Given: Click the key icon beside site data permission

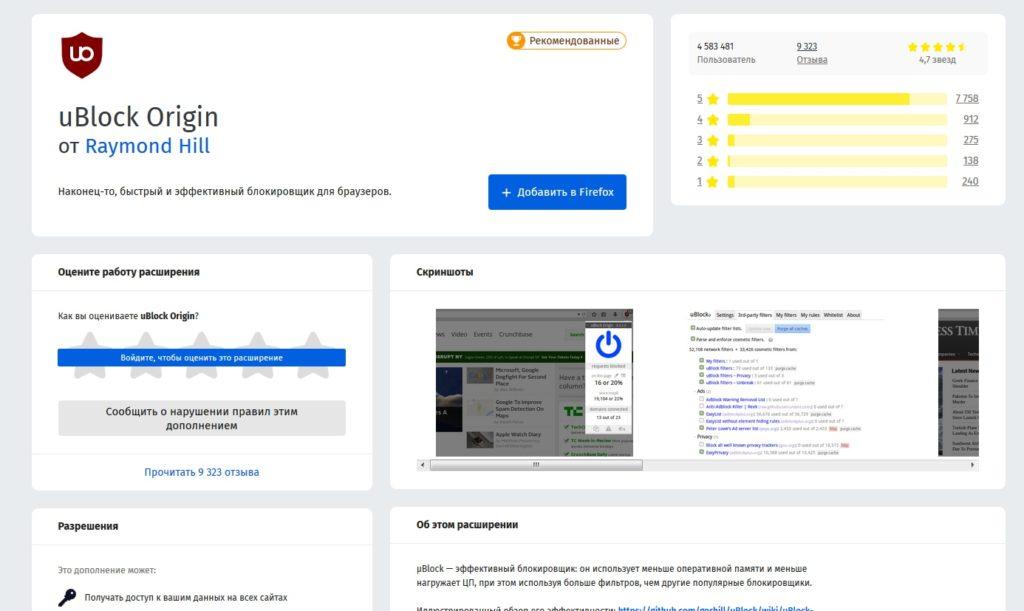Looking at the screenshot, I should coord(67,597).
